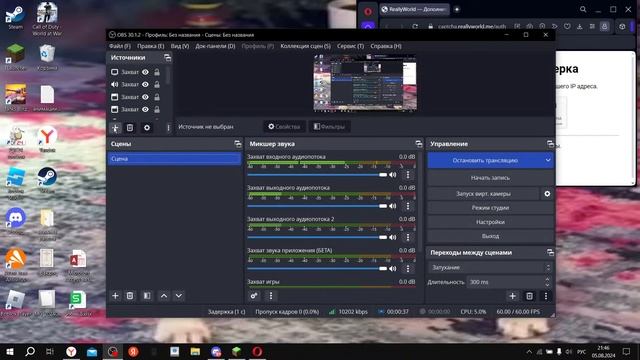Open Настройки from Управление panel
The width and height of the screenshot is (640, 360).
coord(490,222)
